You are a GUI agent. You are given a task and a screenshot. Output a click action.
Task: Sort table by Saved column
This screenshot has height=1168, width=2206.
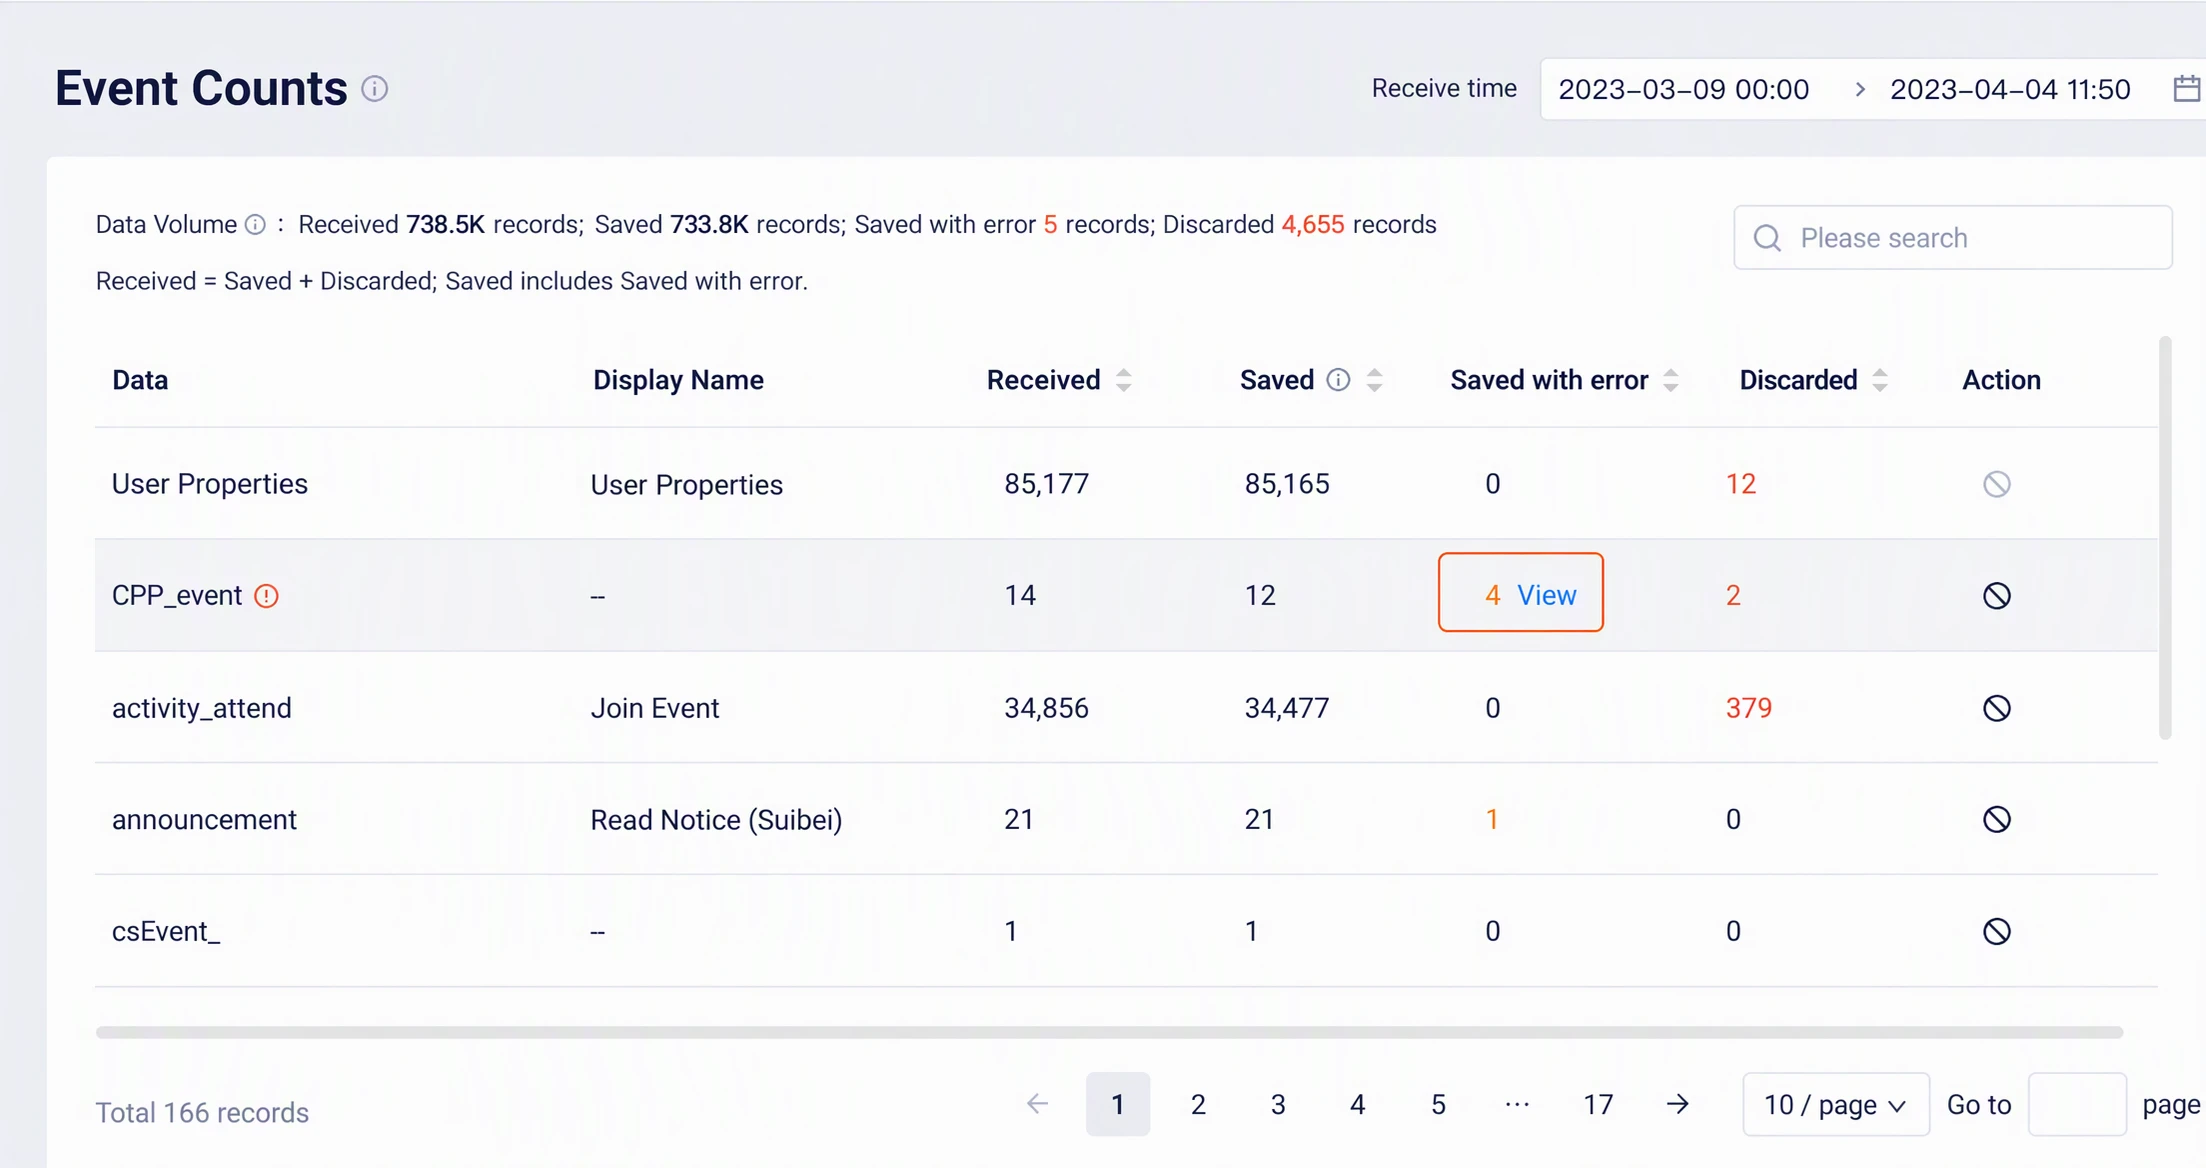coord(1375,380)
